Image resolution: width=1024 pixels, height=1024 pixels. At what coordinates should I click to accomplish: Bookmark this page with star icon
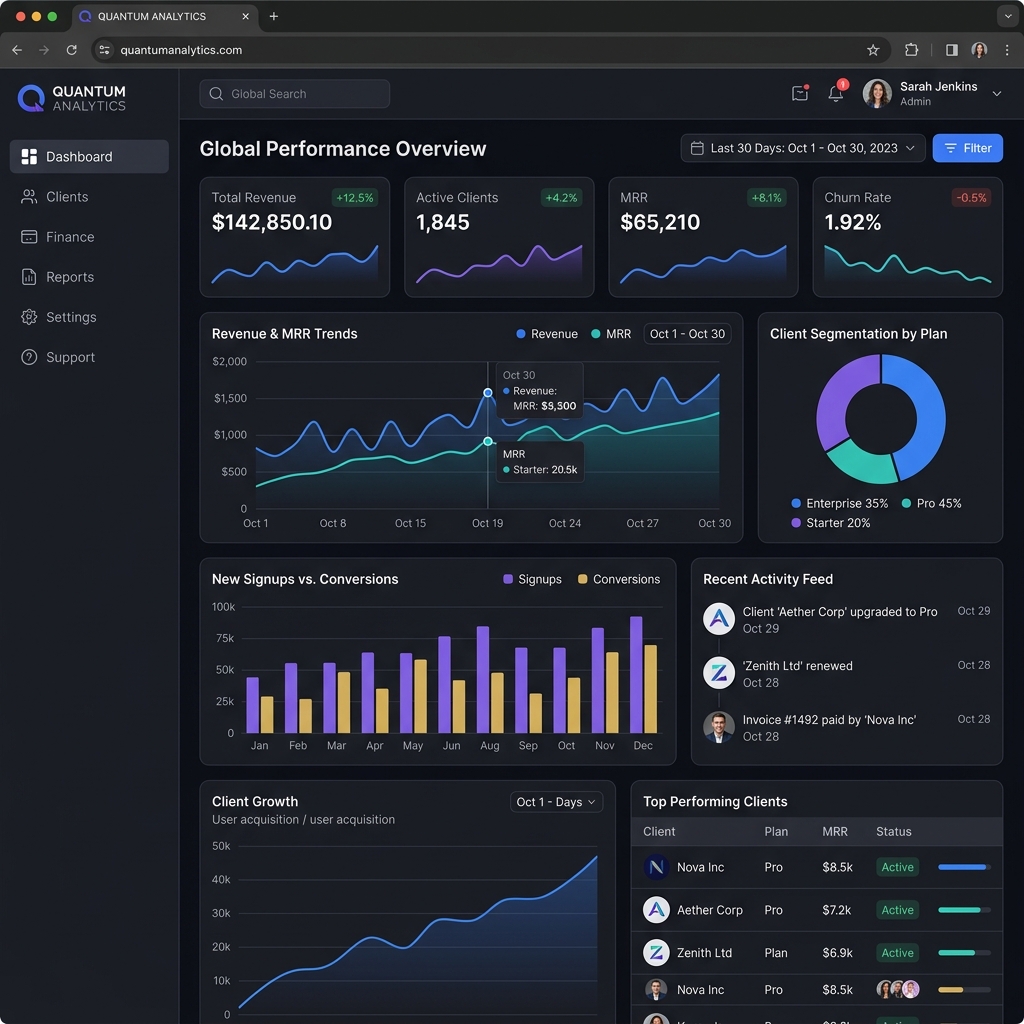(x=873, y=50)
